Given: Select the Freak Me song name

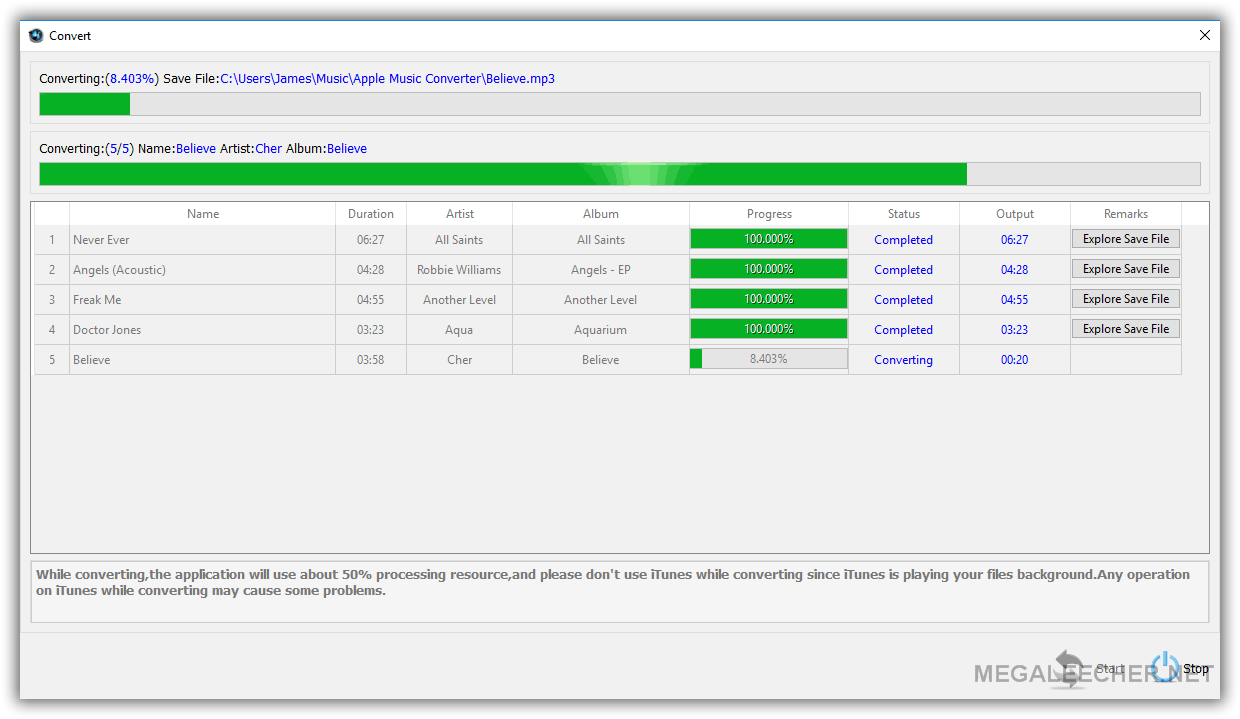Looking at the screenshot, I should [x=97, y=300].
